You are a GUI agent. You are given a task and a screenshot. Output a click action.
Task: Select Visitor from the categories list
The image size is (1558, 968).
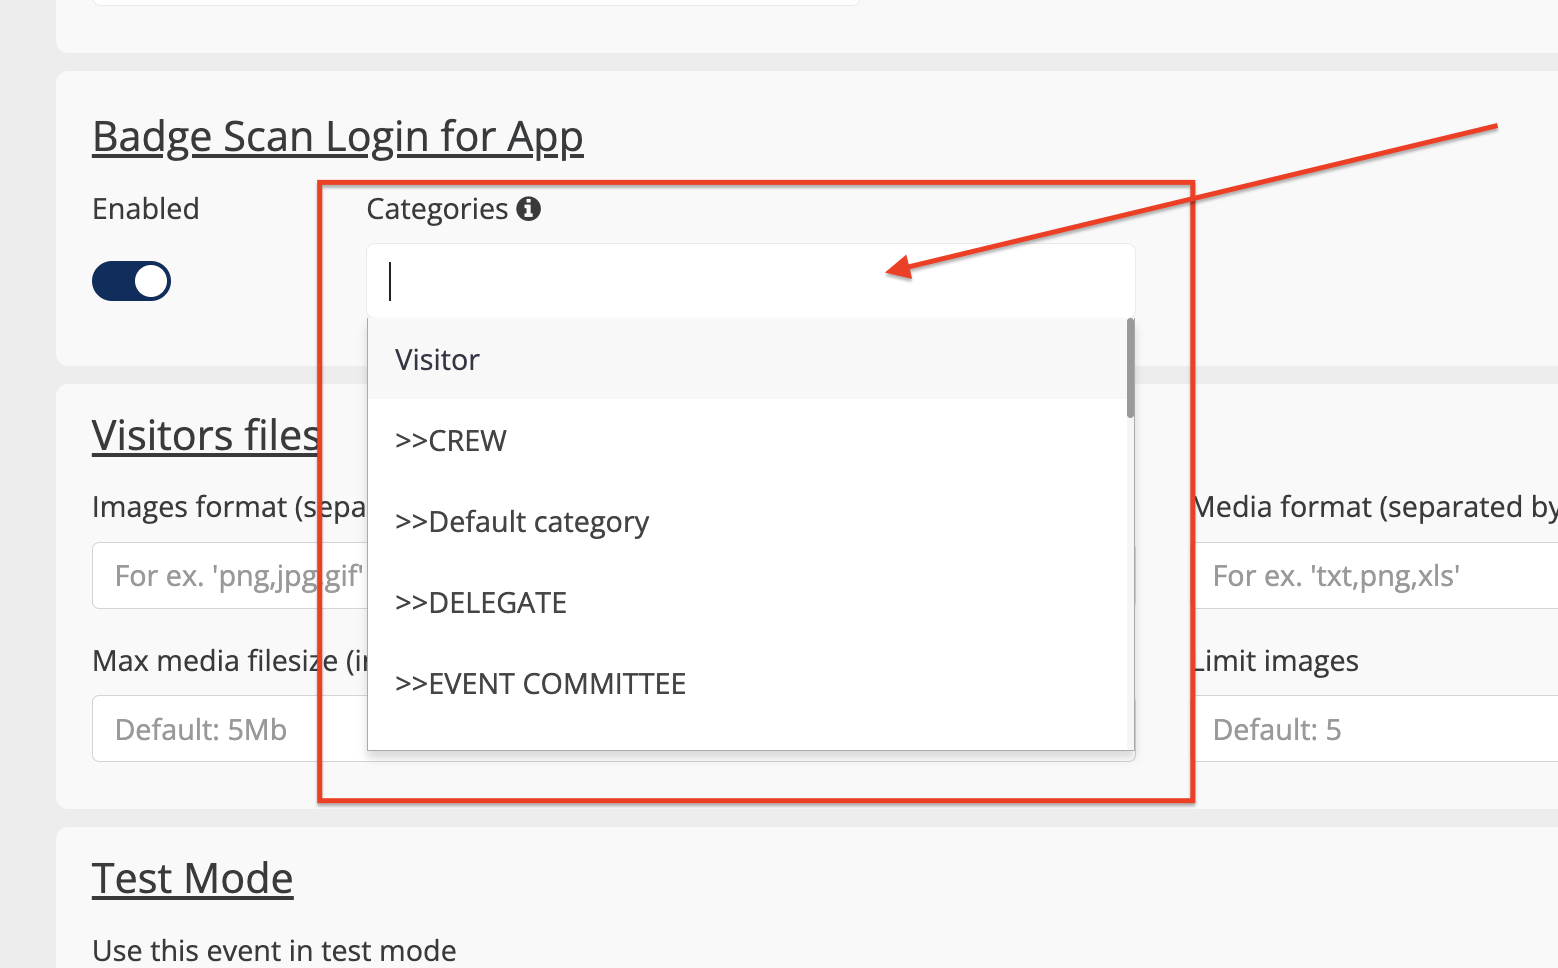point(437,360)
